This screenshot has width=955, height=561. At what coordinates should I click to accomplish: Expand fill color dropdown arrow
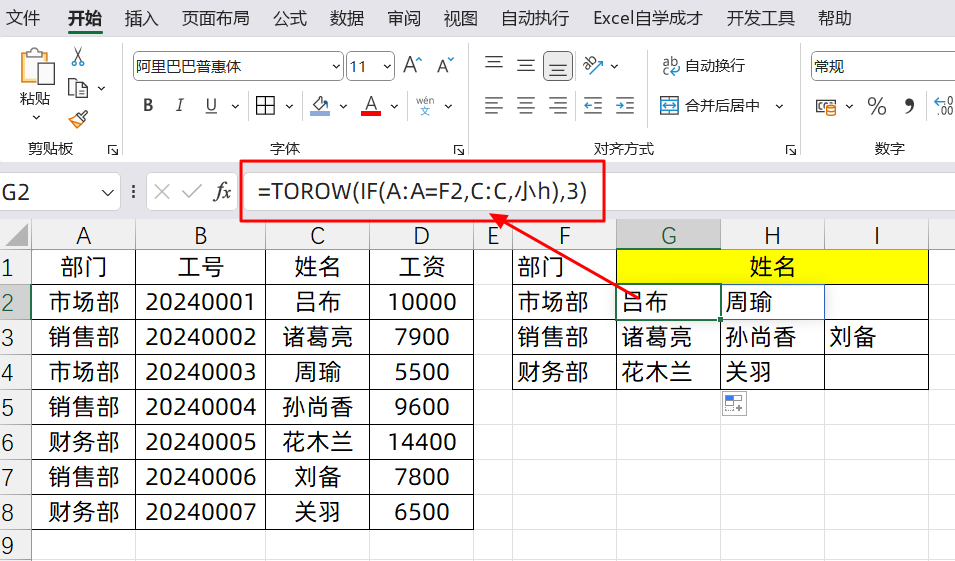click(x=343, y=107)
